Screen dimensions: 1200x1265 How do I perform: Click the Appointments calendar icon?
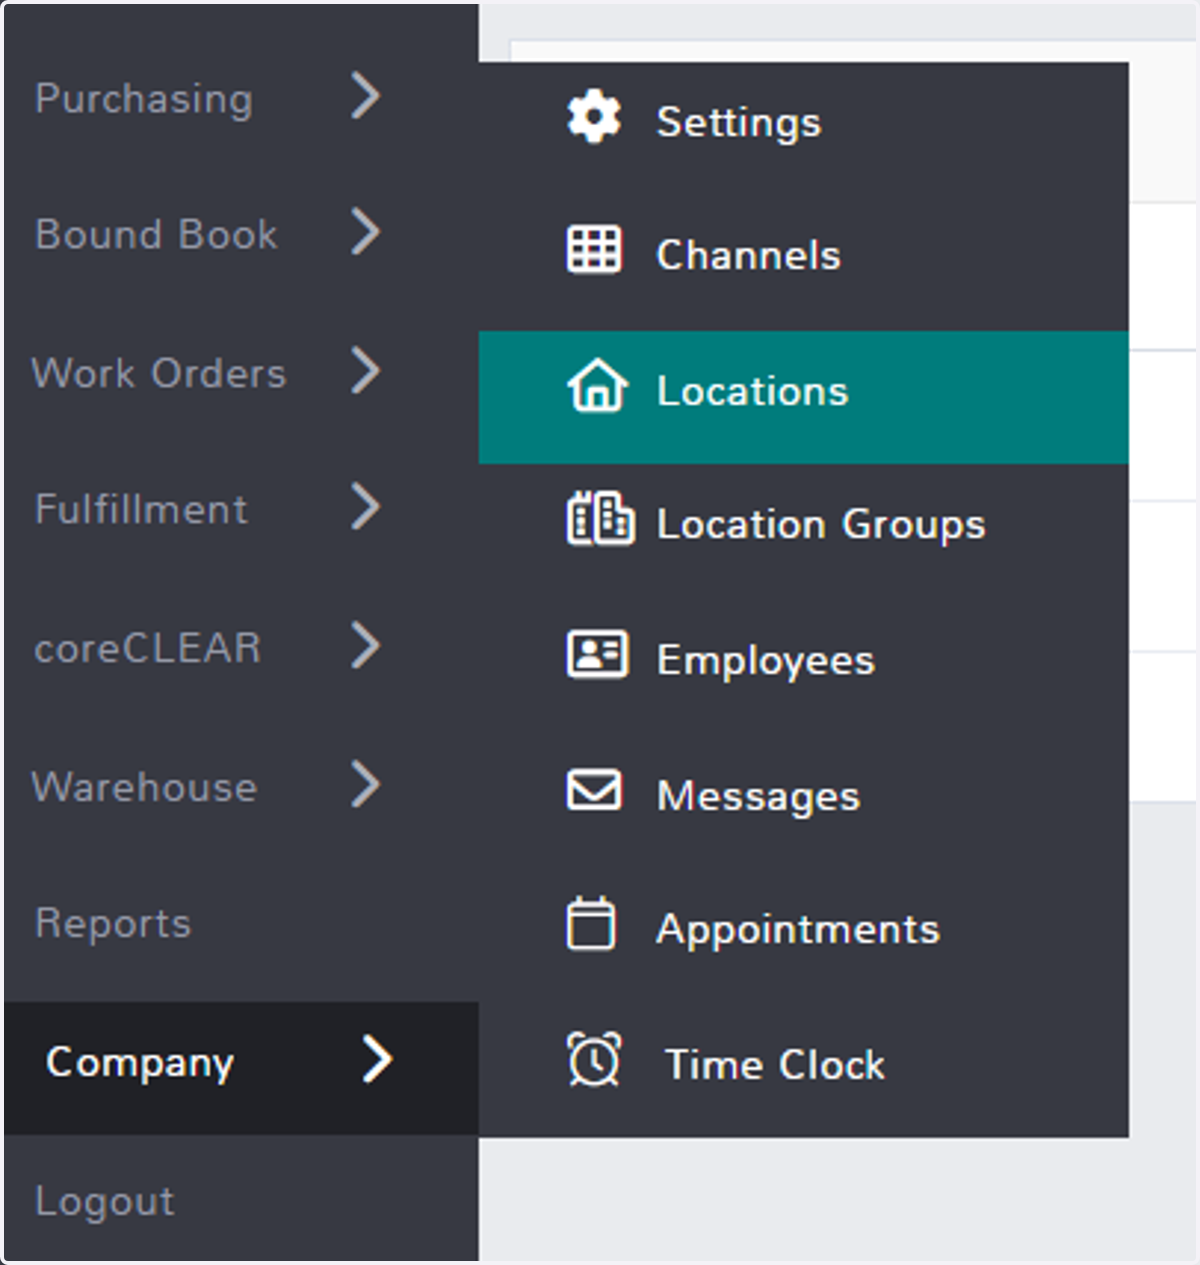(x=591, y=923)
